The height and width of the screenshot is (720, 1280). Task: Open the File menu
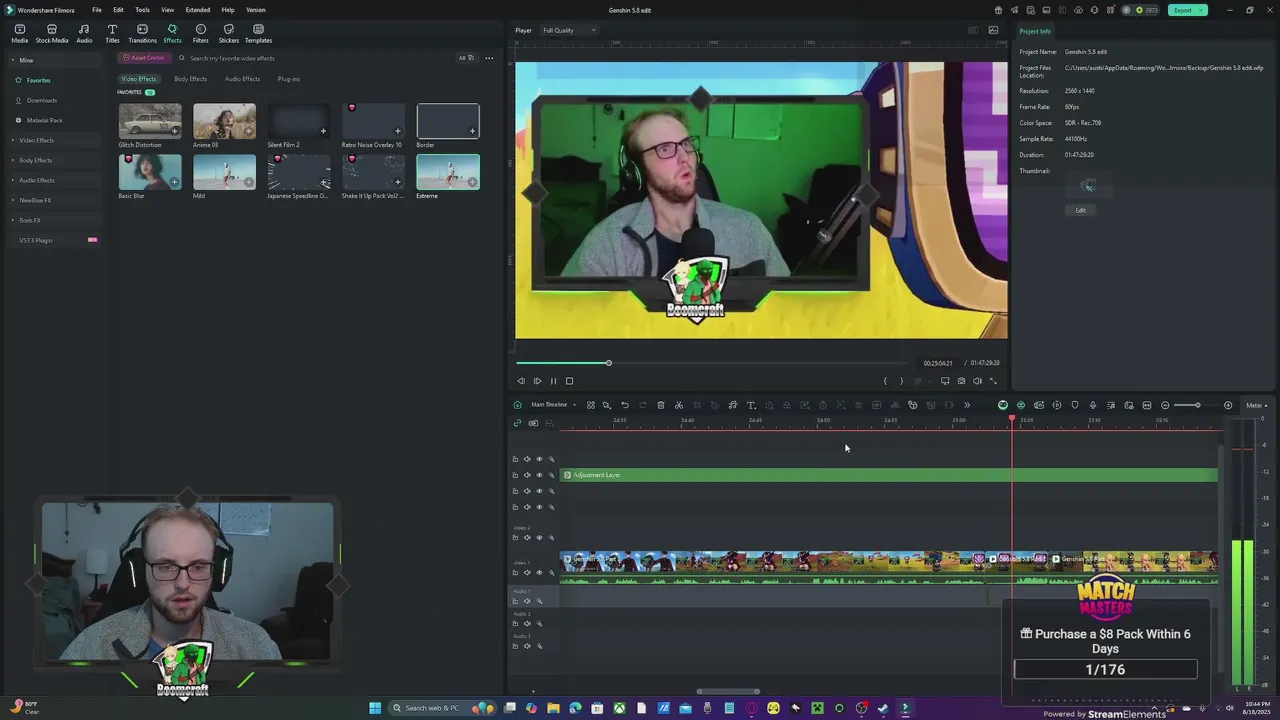coord(97,10)
